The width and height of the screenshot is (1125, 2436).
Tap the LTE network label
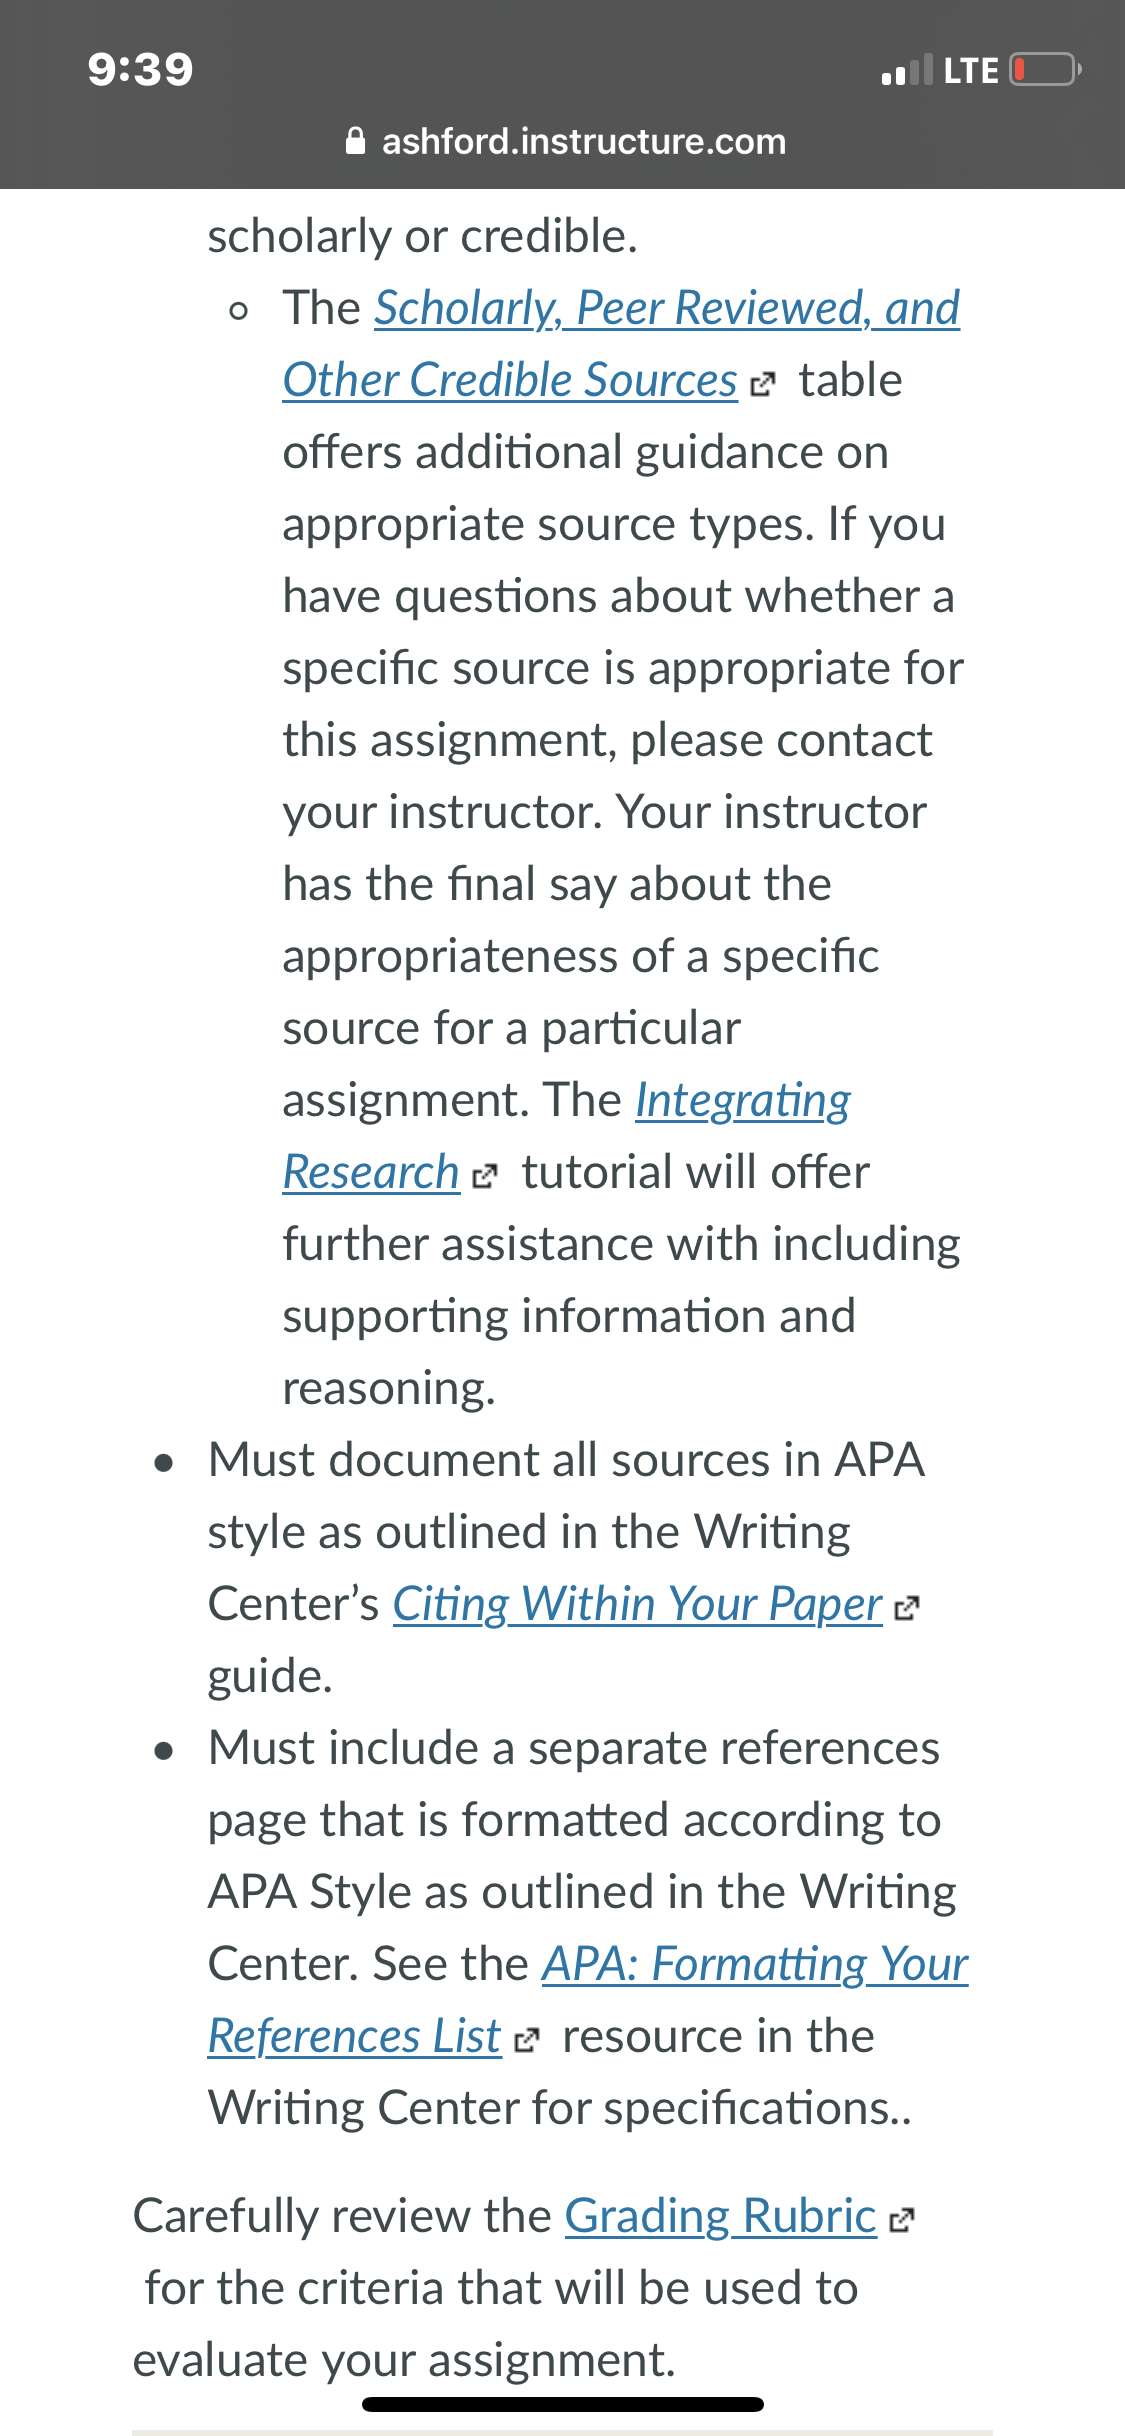[x=971, y=70]
